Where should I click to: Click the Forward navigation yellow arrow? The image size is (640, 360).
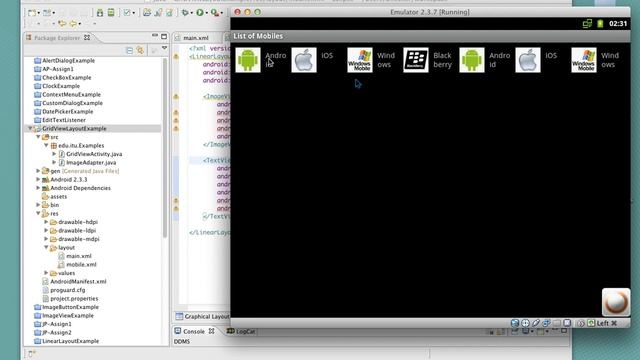73,24
